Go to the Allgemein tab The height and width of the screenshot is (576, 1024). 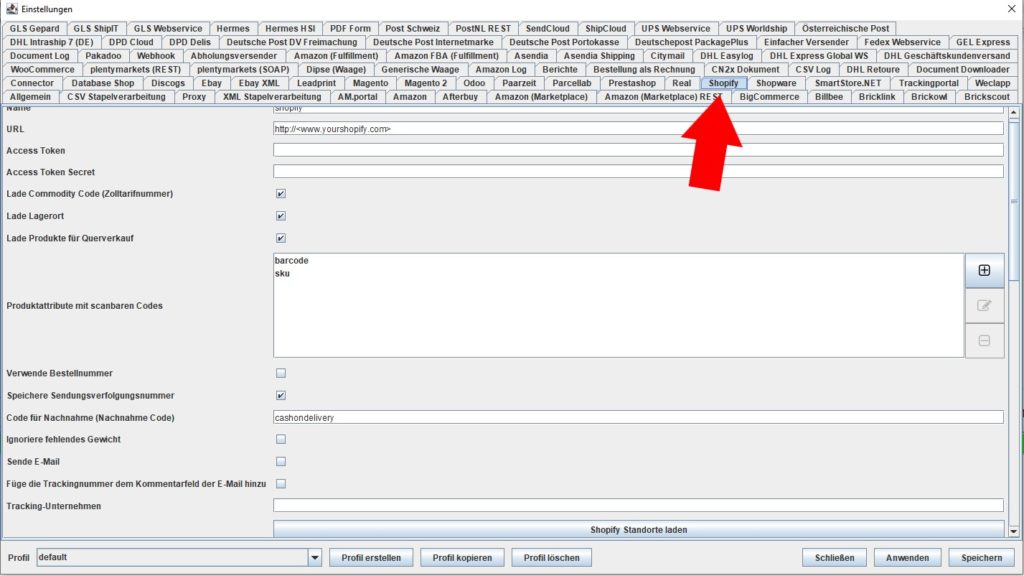30,97
